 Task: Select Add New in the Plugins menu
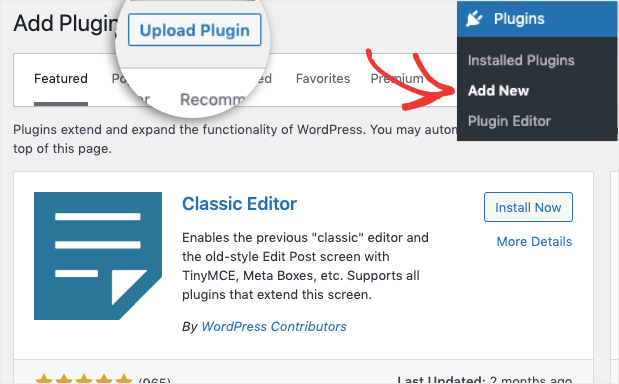[x=499, y=91]
